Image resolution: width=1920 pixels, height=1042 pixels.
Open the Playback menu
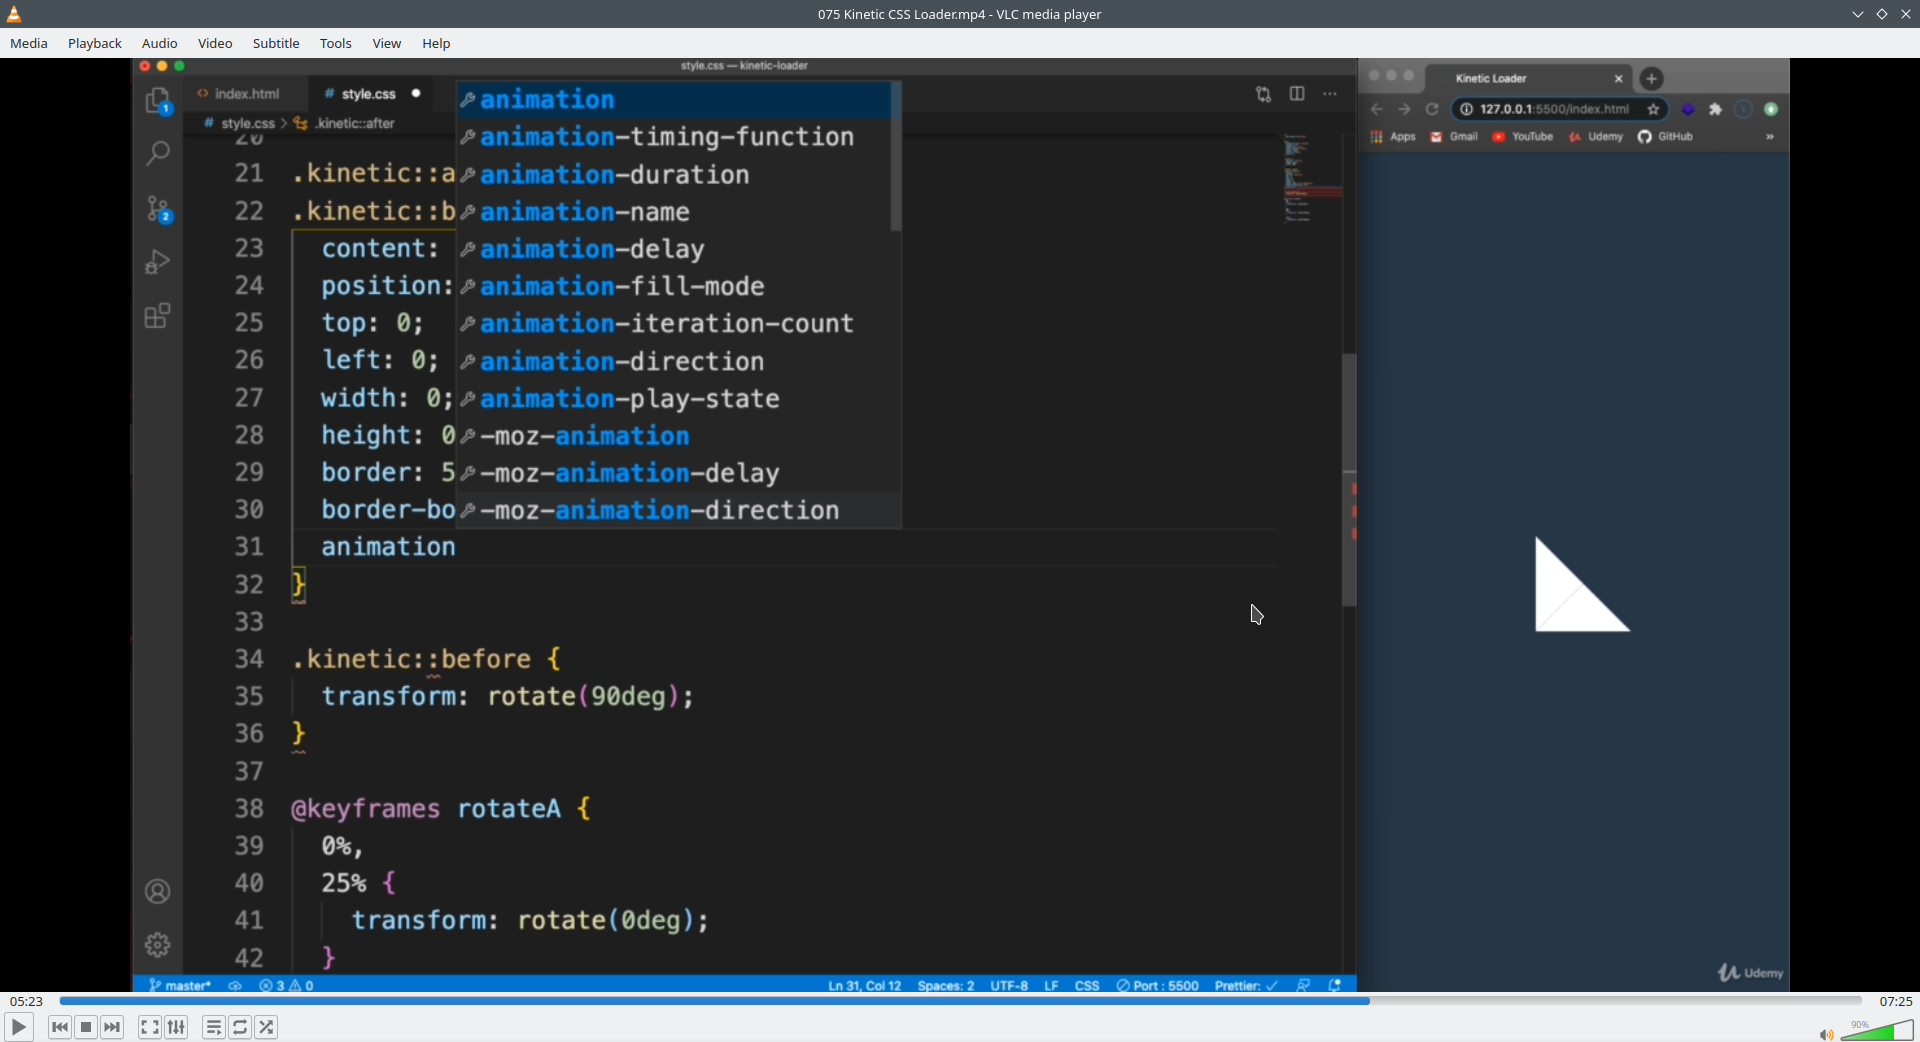click(95, 43)
